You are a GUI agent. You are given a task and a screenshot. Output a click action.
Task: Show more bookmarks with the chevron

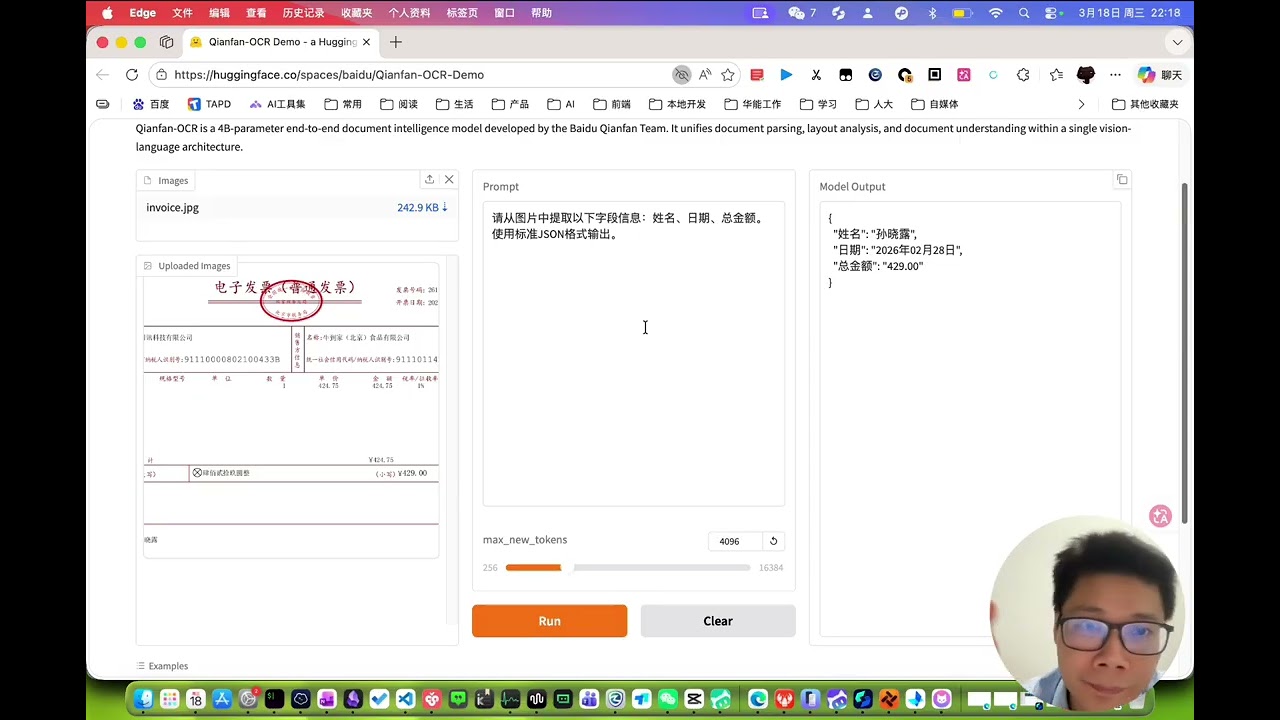pos(1081,104)
